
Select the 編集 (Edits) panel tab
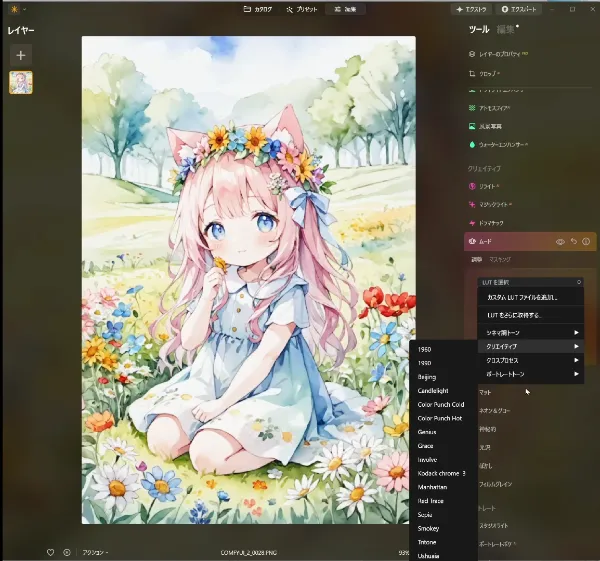point(505,29)
